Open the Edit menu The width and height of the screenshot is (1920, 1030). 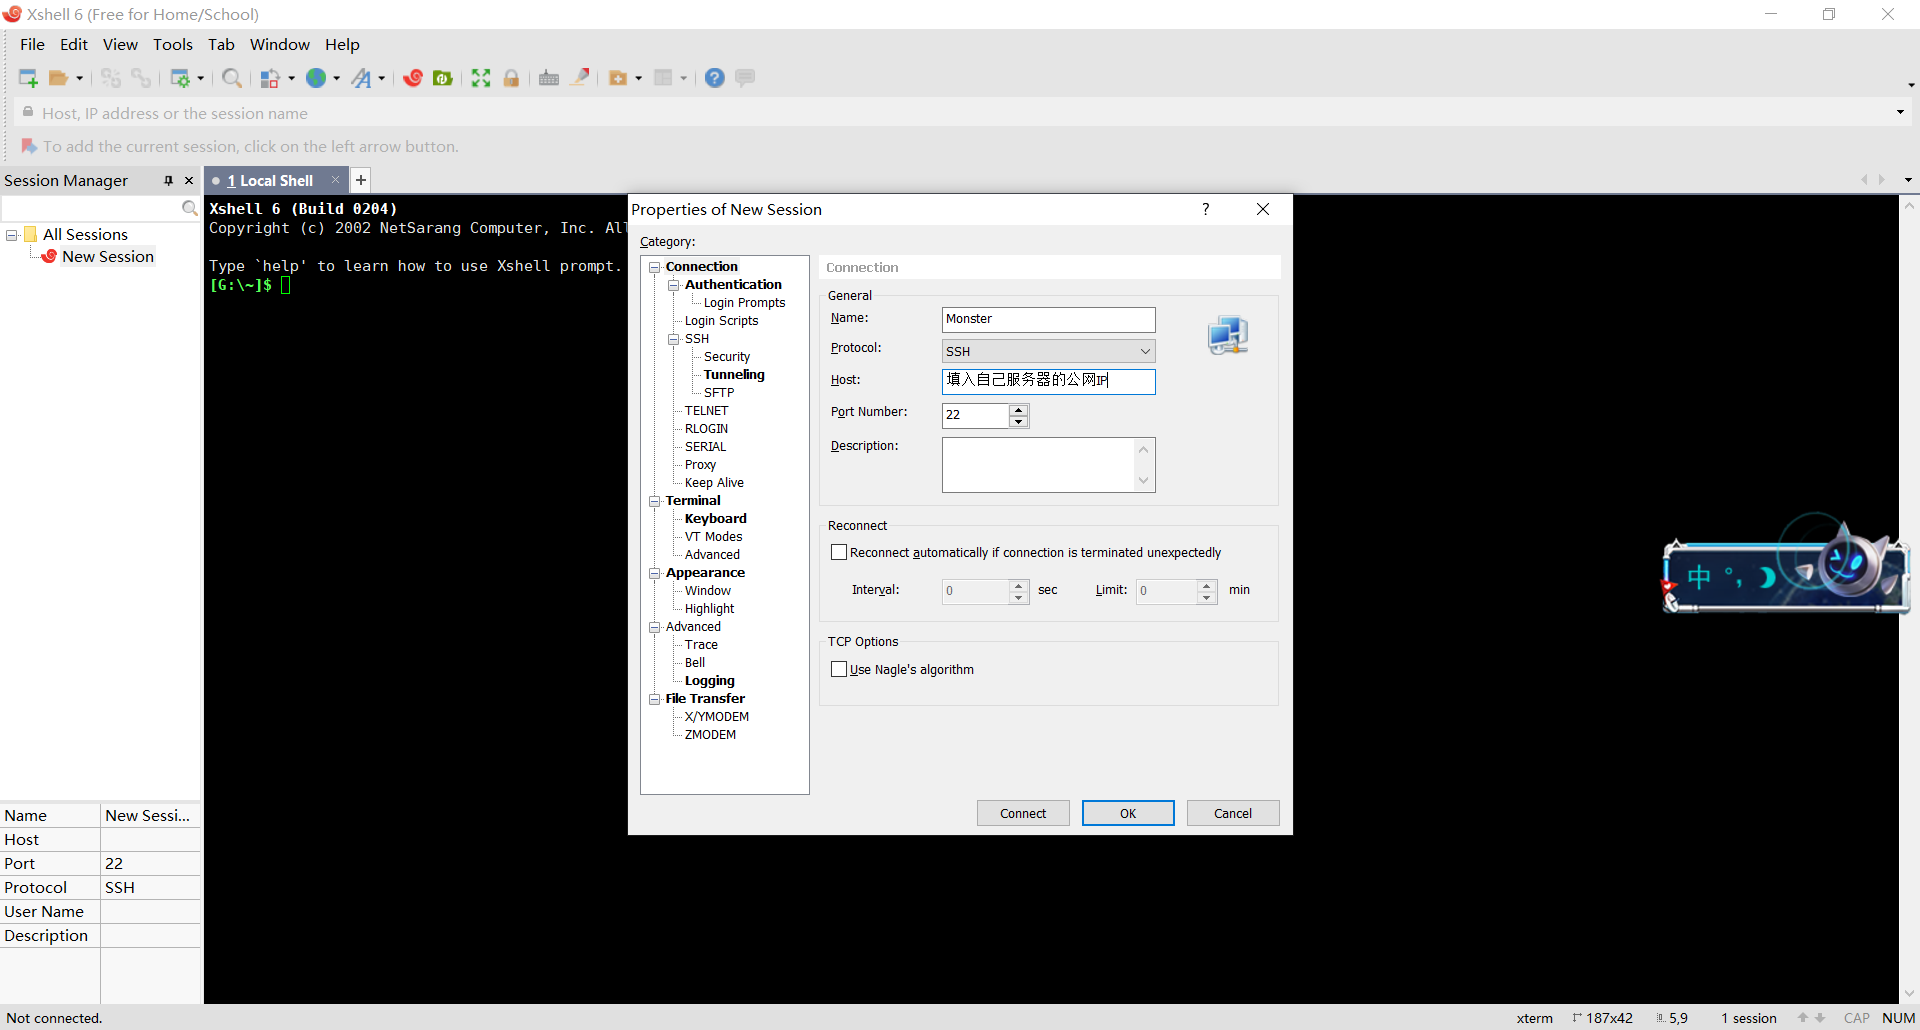coord(74,44)
